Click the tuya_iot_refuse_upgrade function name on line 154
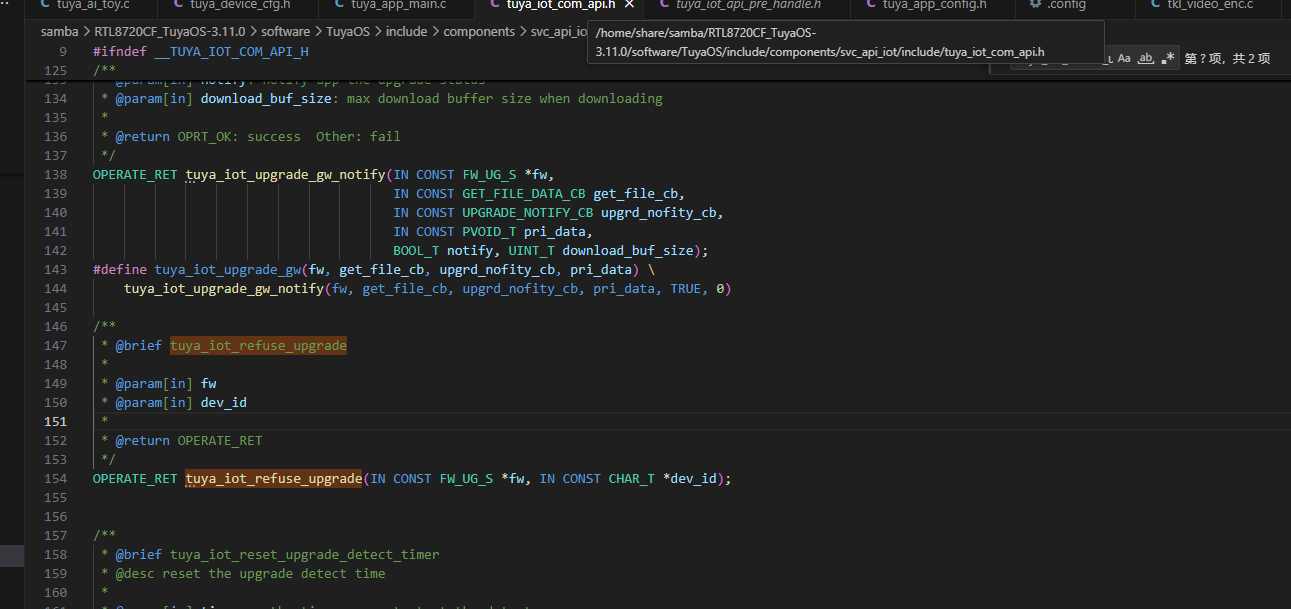This screenshot has height=609, width=1291. (x=273, y=479)
